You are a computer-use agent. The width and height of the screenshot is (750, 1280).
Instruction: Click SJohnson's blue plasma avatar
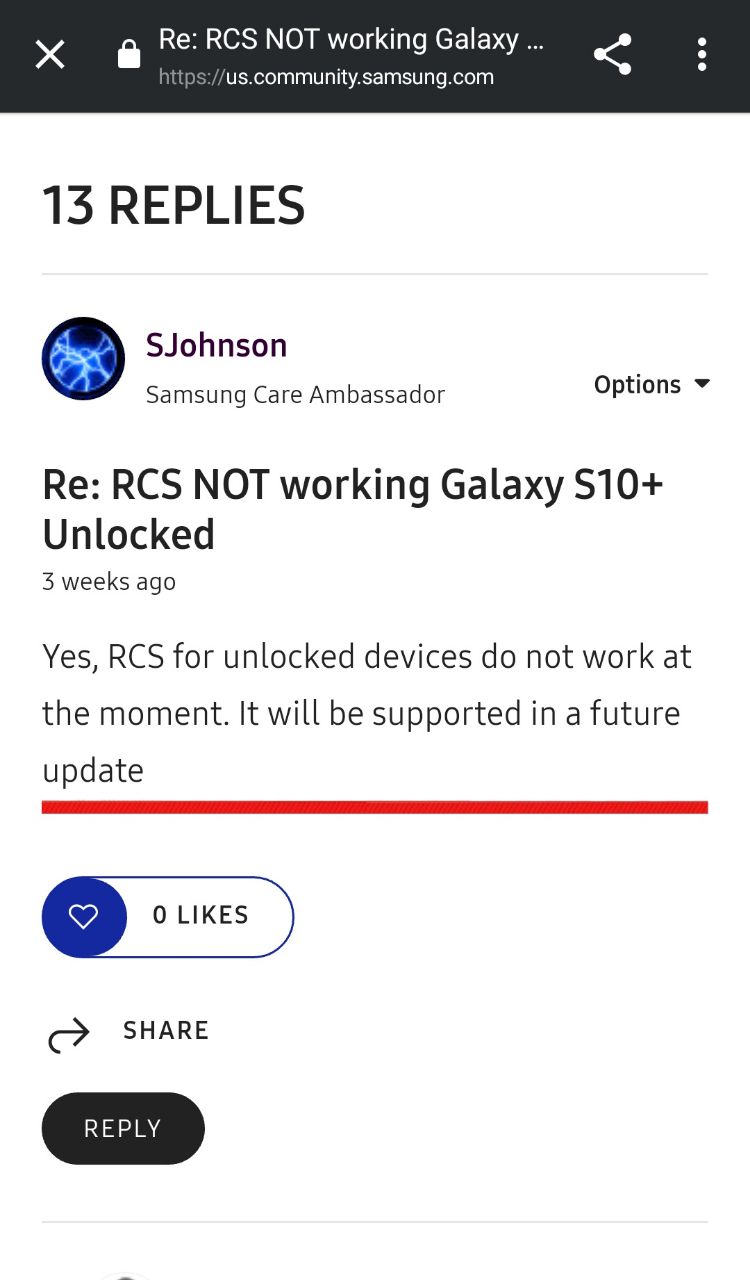coord(83,358)
